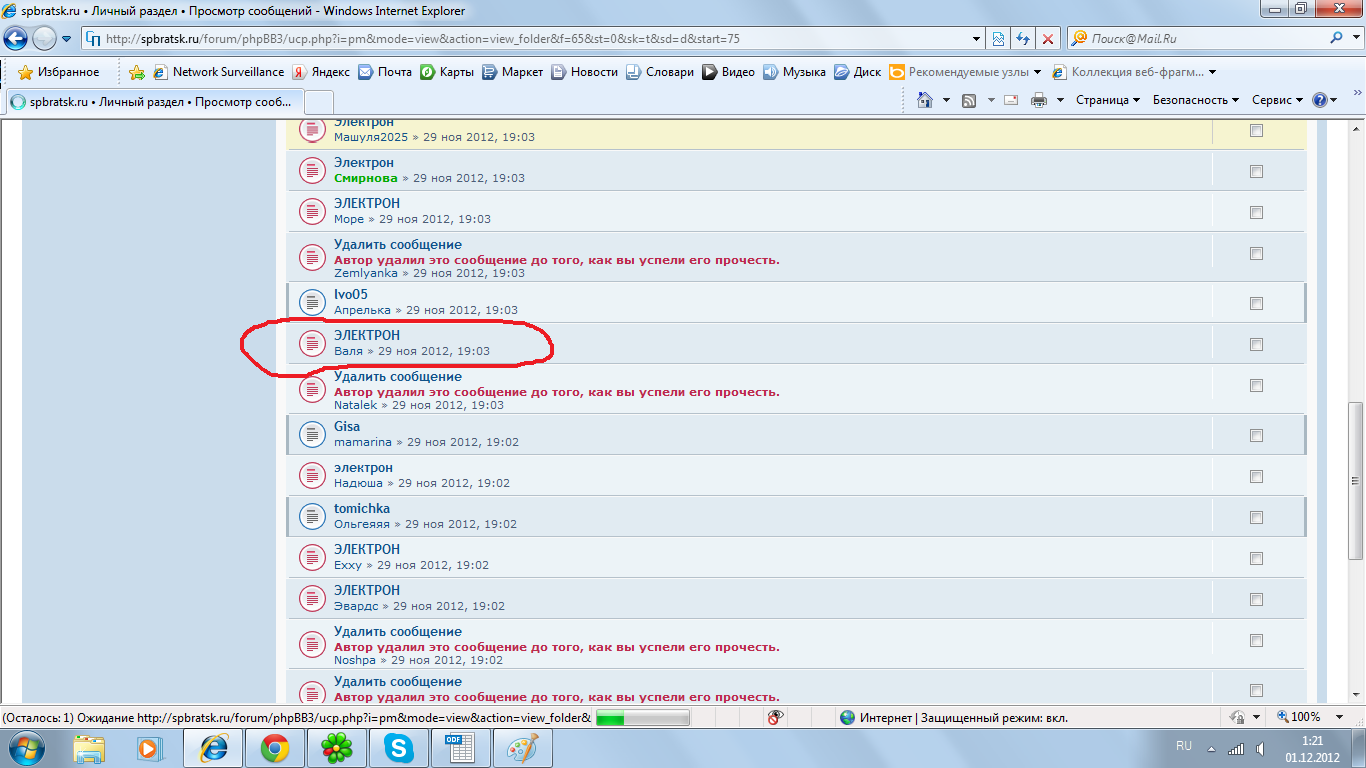Click message icon for the Валя row
Image resolution: width=1366 pixels, height=768 pixels.
pyautogui.click(x=313, y=343)
